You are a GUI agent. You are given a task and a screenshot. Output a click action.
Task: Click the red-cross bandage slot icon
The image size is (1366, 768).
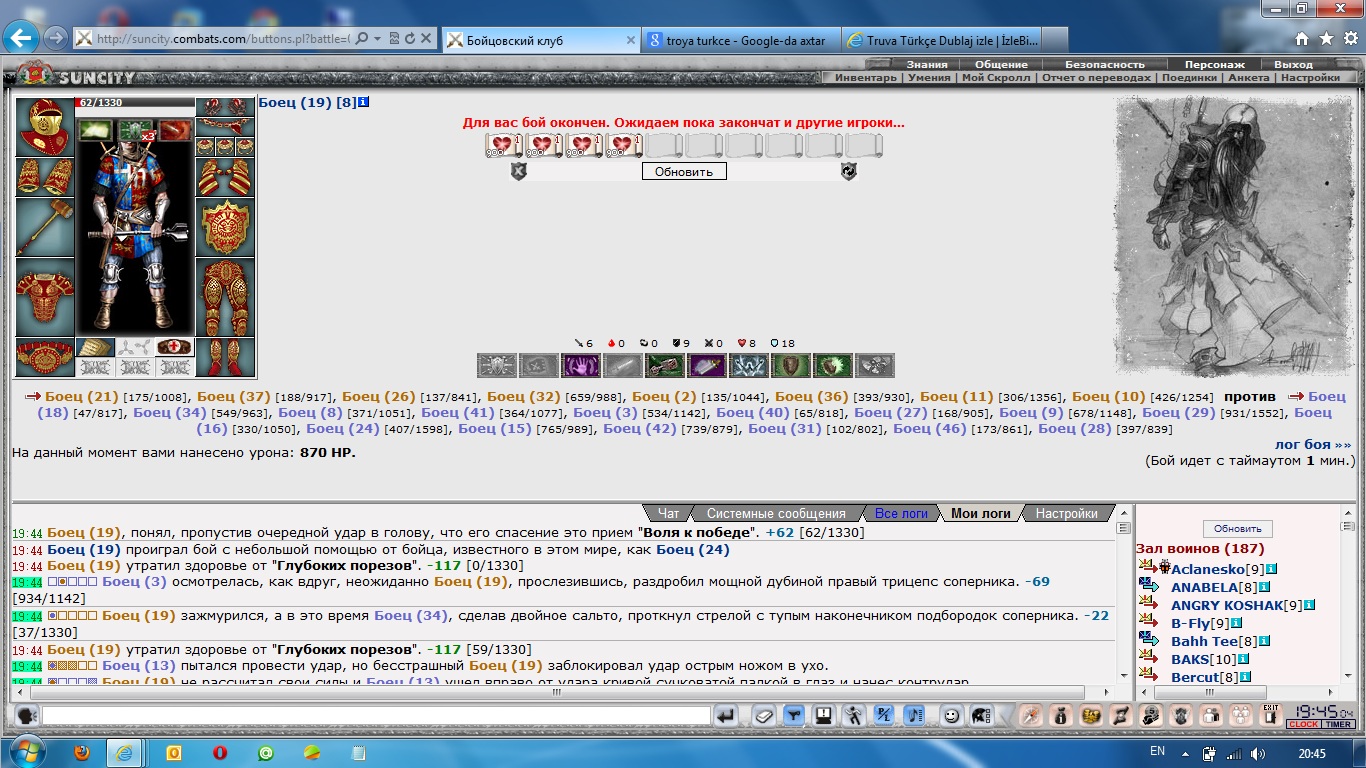coord(175,347)
